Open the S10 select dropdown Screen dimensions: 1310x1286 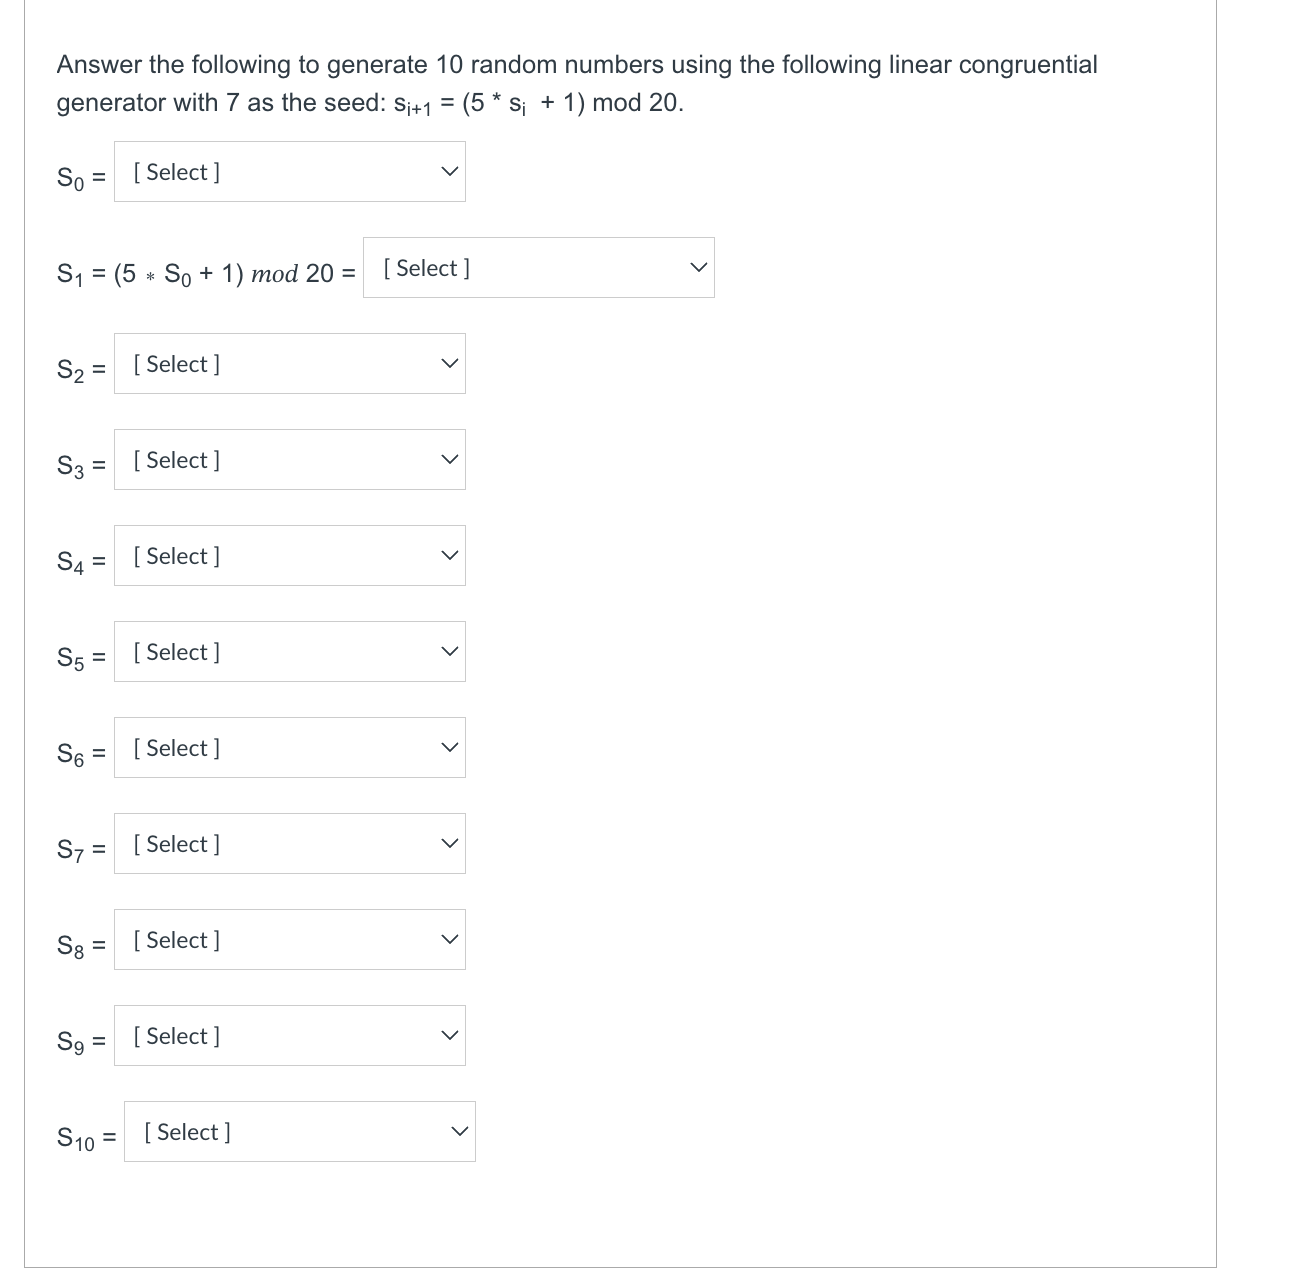(300, 1132)
